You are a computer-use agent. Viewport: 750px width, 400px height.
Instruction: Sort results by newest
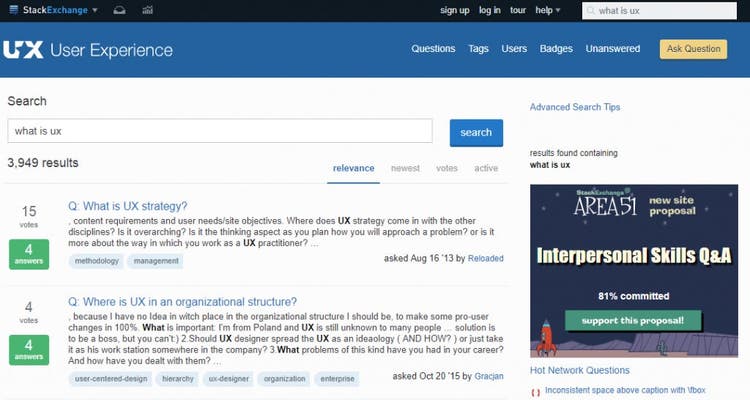(405, 168)
